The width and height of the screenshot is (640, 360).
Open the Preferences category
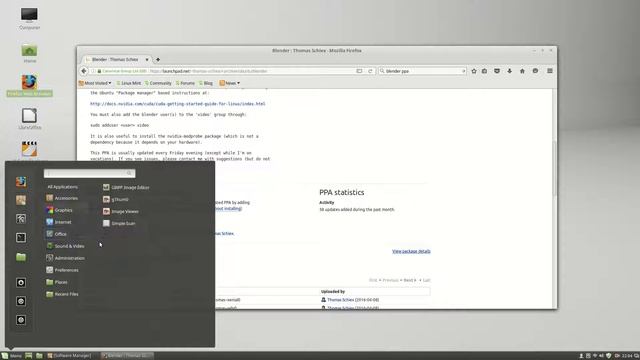(62, 270)
